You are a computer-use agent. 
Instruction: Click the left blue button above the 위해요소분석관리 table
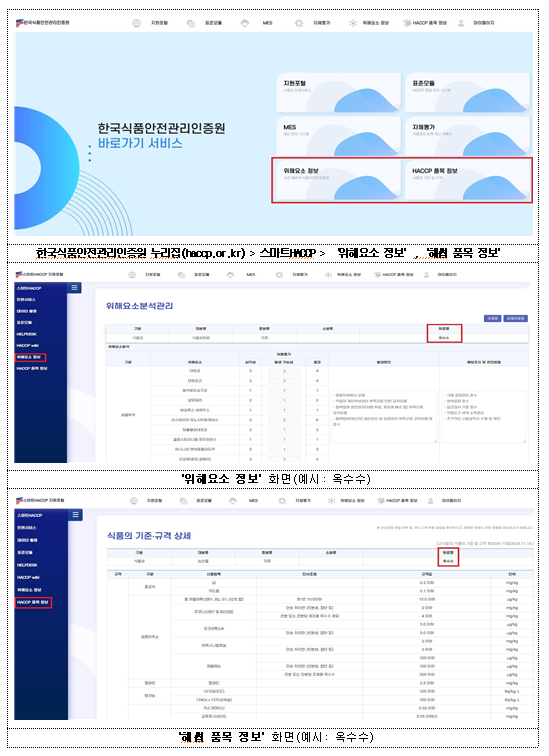tap(492, 319)
